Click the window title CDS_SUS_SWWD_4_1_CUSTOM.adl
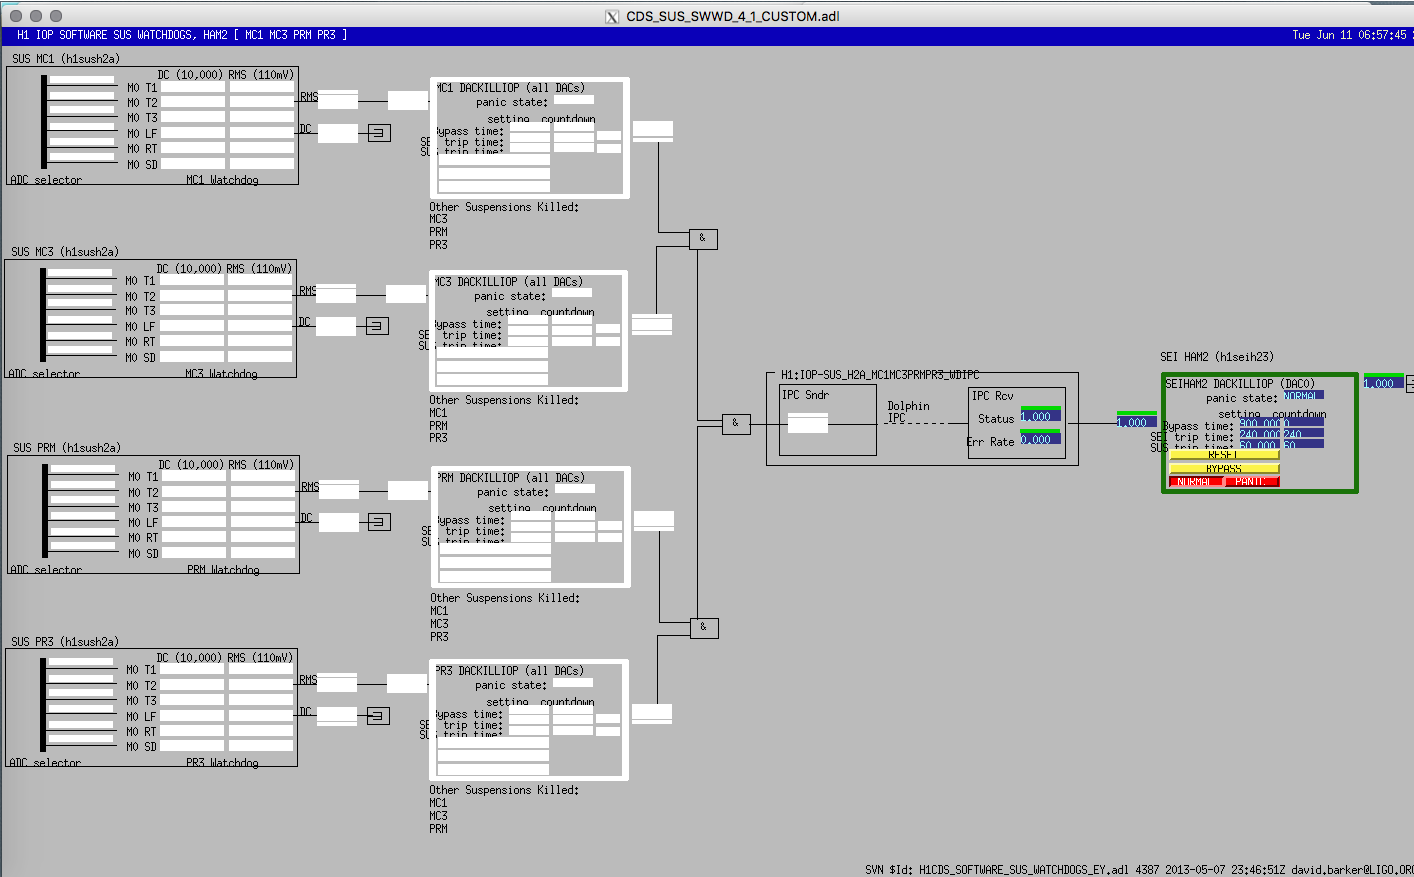Screen dimensions: 1414x877 tap(733, 16)
